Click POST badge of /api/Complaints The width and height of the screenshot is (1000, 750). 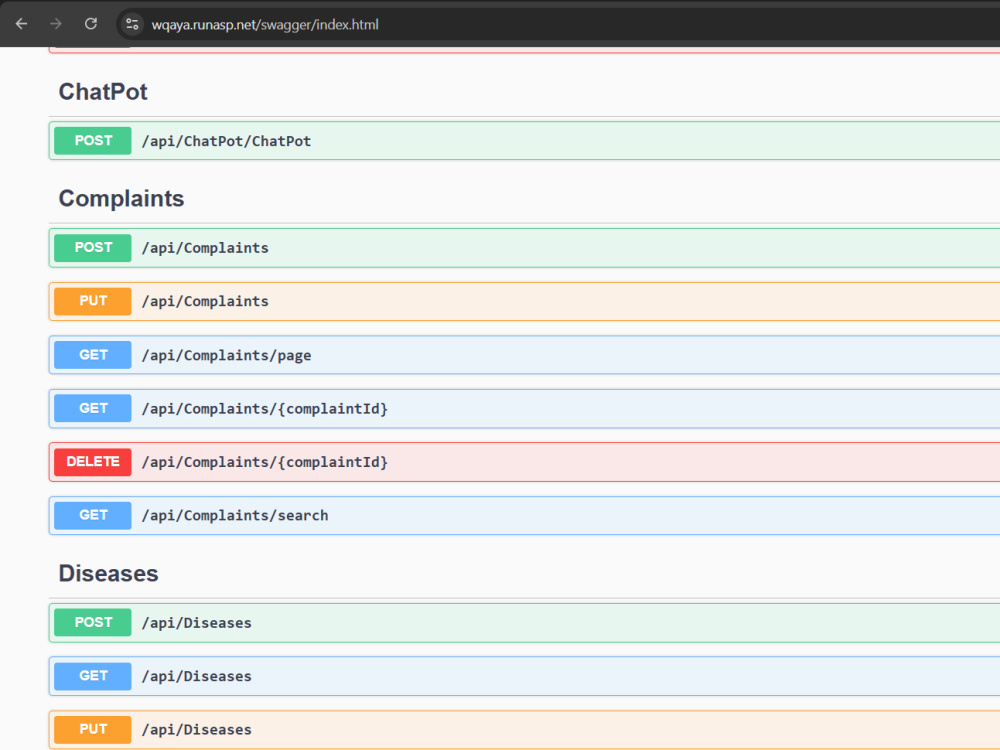click(x=92, y=248)
